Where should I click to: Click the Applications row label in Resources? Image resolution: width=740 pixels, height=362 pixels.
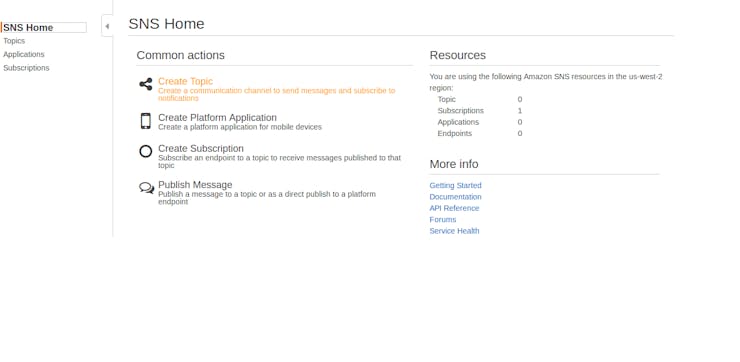coord(458,122)
